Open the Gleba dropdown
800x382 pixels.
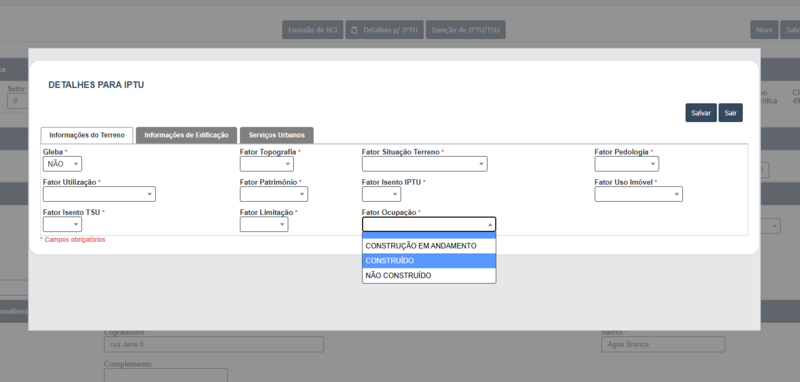[x=62, y=164]
